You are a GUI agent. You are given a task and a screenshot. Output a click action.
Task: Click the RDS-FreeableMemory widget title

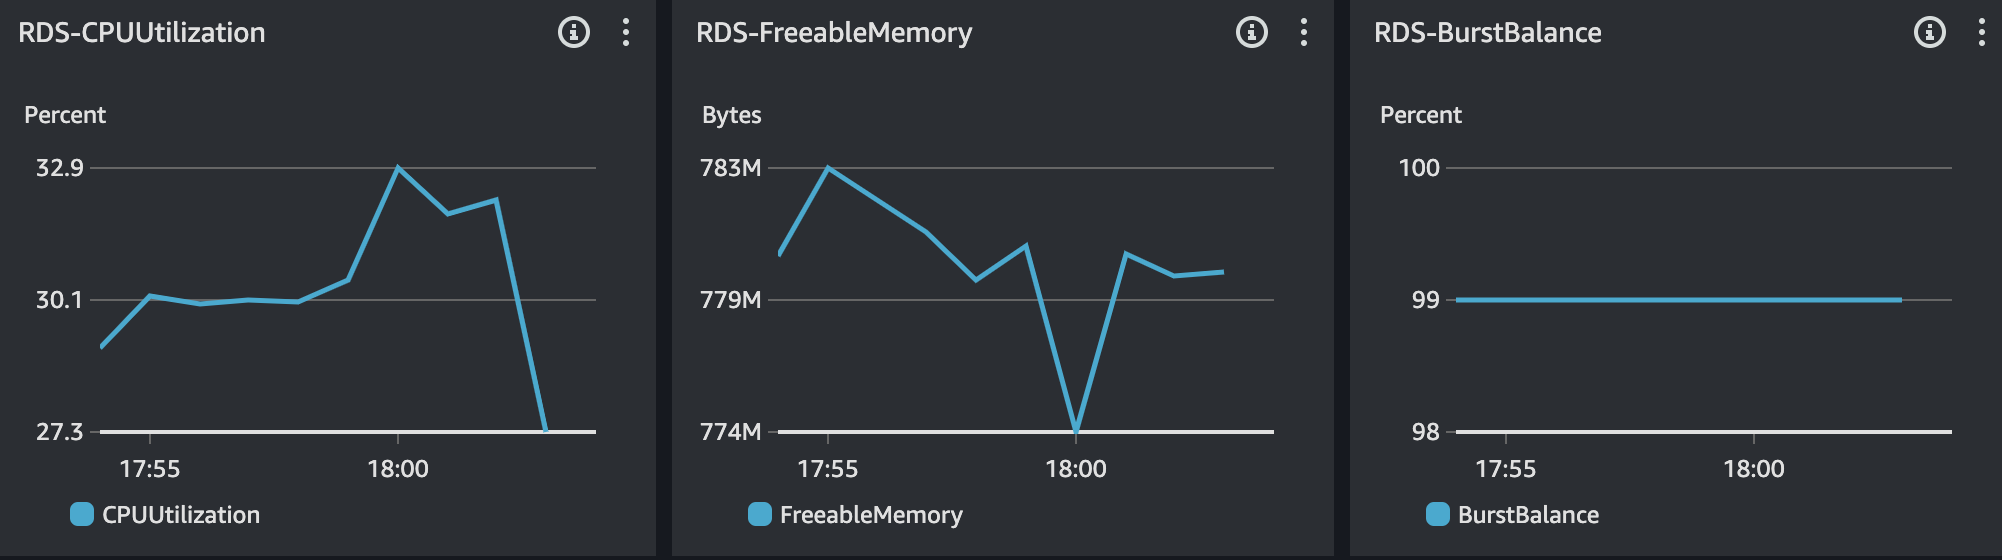pyautogui.click(x=834, y=33)
